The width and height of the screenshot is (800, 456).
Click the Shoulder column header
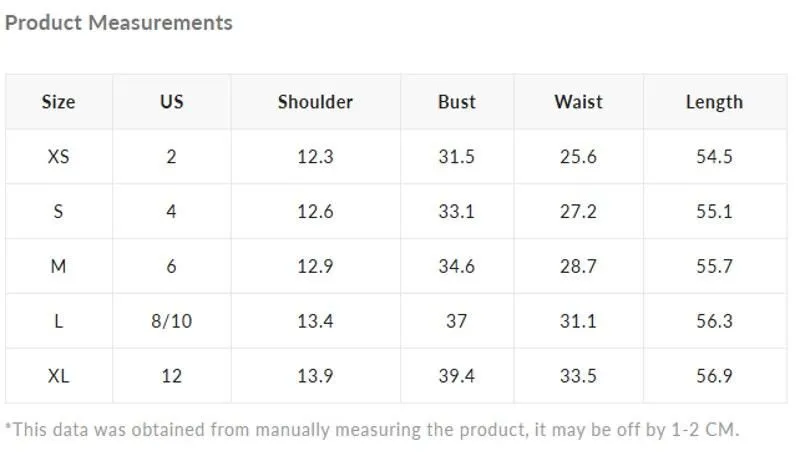[x=315, y=102]
